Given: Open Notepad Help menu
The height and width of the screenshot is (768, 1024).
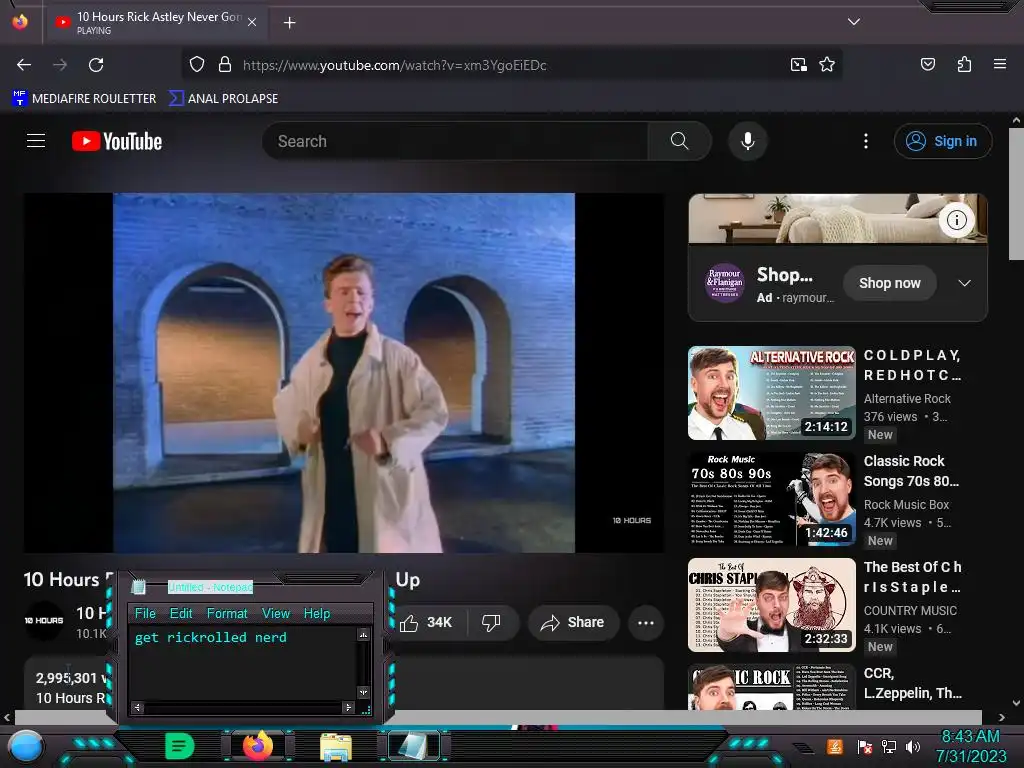Looking at the screenshot, I should point(317,613).
